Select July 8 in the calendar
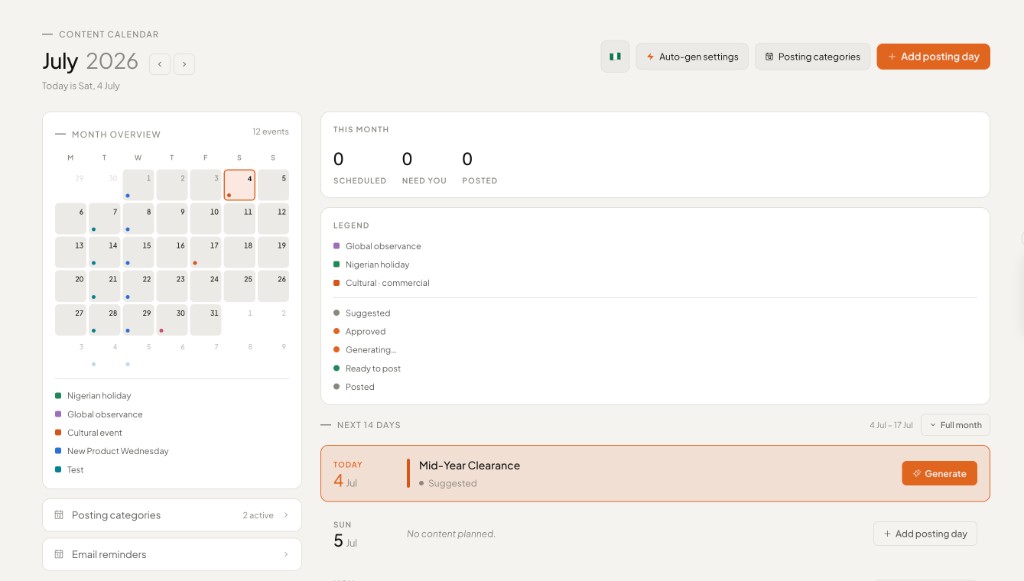Screen dimensions: 1024x581 click(x=138, y=219)
